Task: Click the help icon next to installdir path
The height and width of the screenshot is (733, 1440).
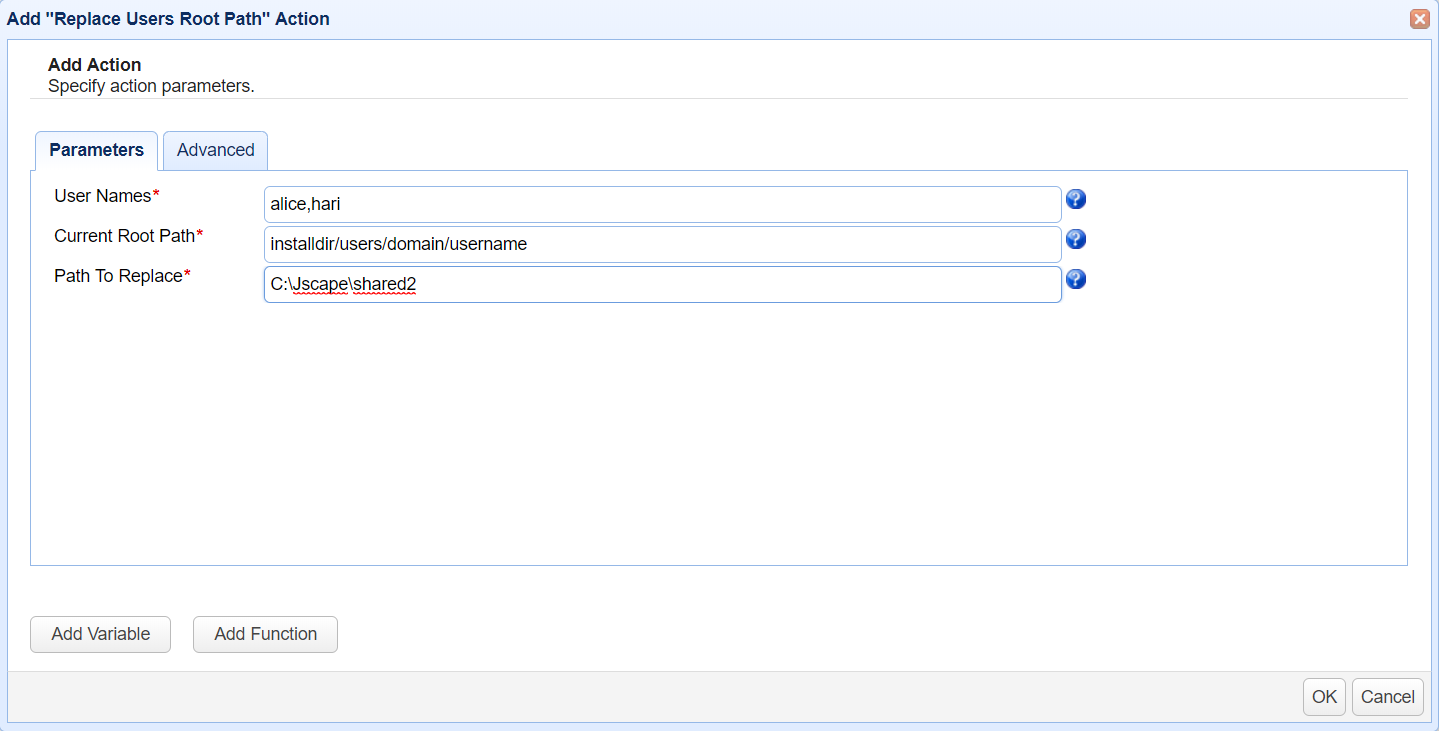Action: tap(1075, 239)
